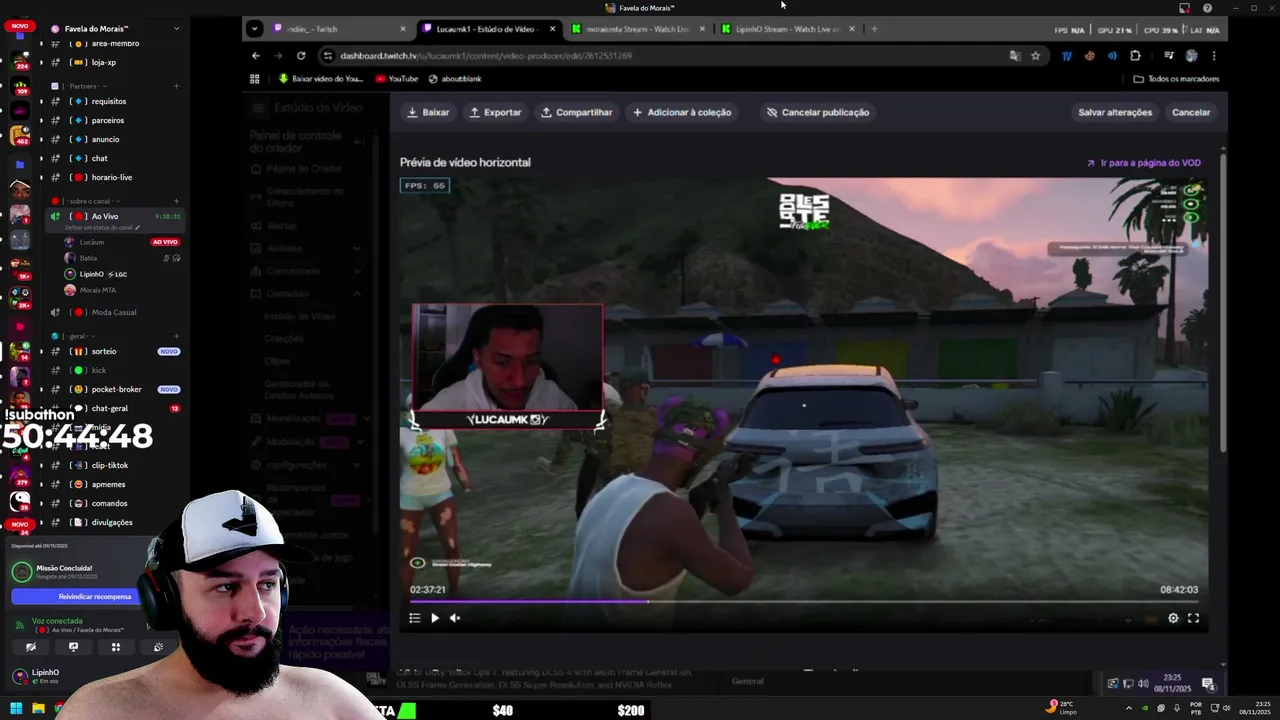Open the about:blank bookmark
1280x720 pixels.
tap(455, 79)
